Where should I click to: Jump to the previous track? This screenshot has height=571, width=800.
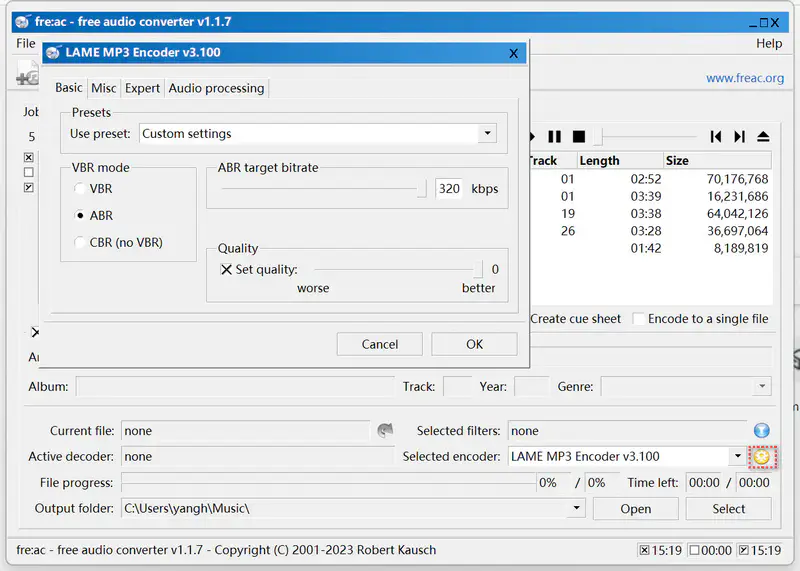coord(715,137)
